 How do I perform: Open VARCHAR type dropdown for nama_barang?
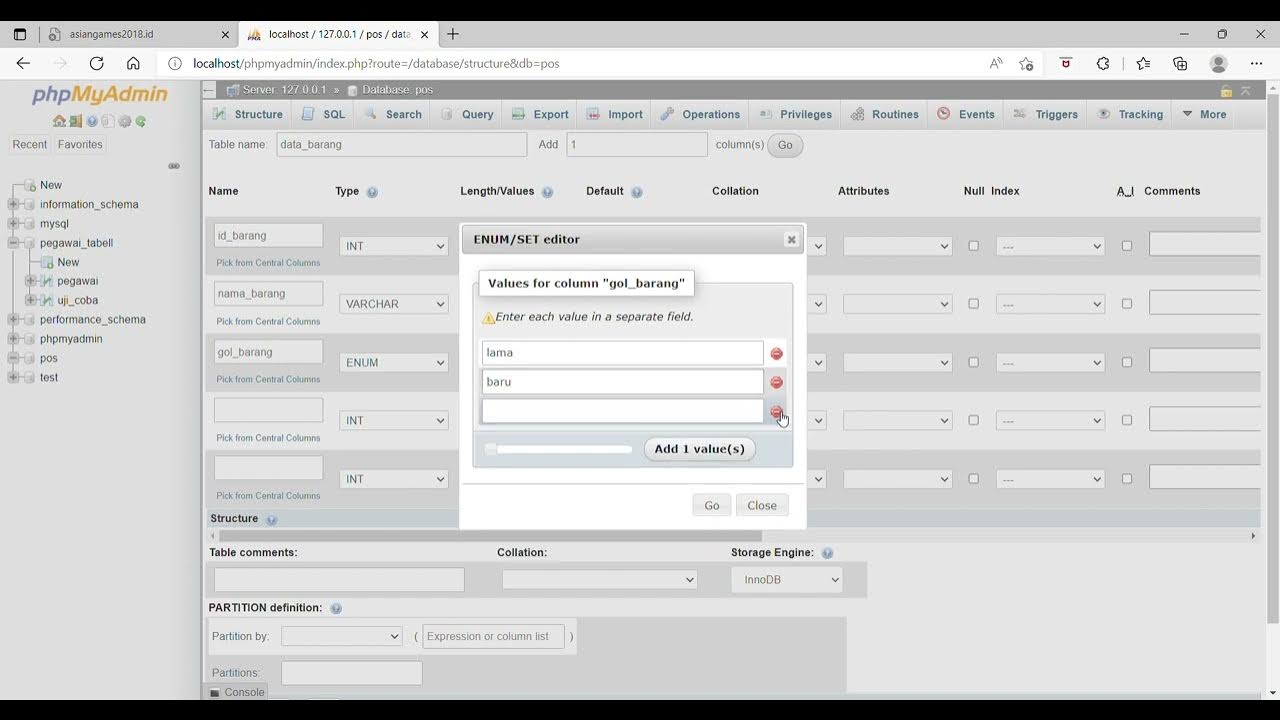tap(394, 304)
